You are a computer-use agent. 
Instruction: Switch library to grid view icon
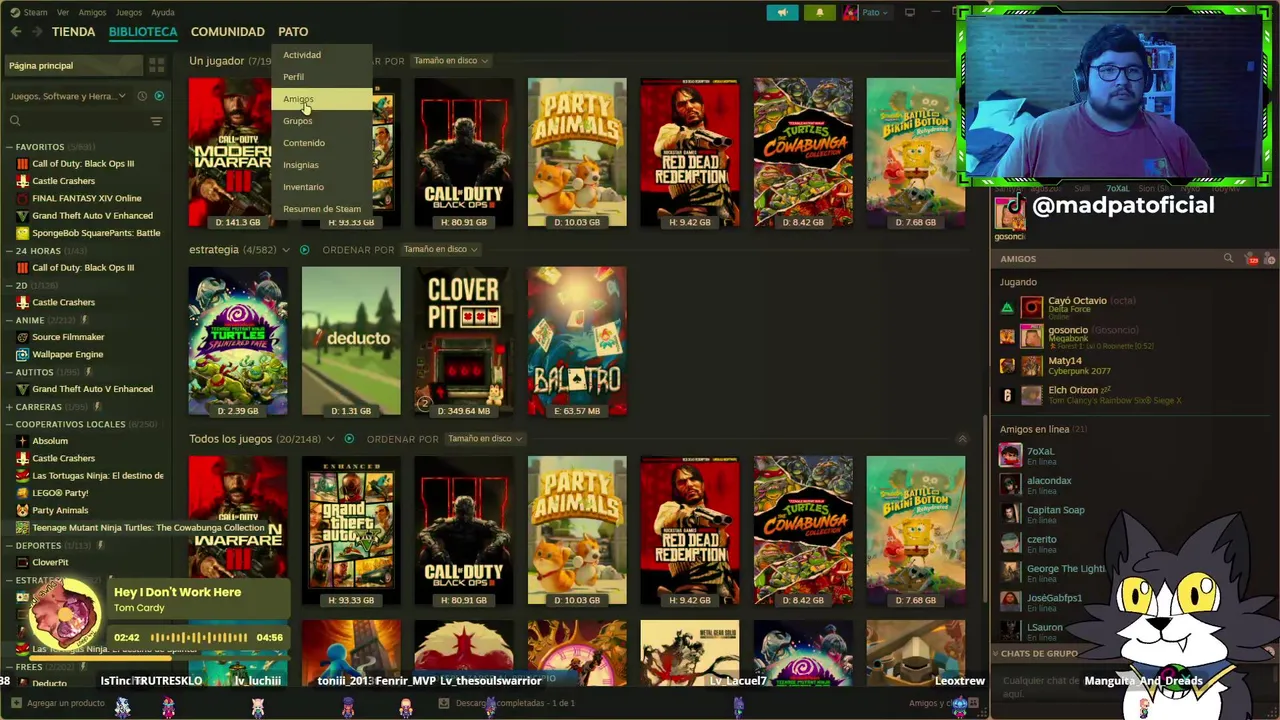156,65
